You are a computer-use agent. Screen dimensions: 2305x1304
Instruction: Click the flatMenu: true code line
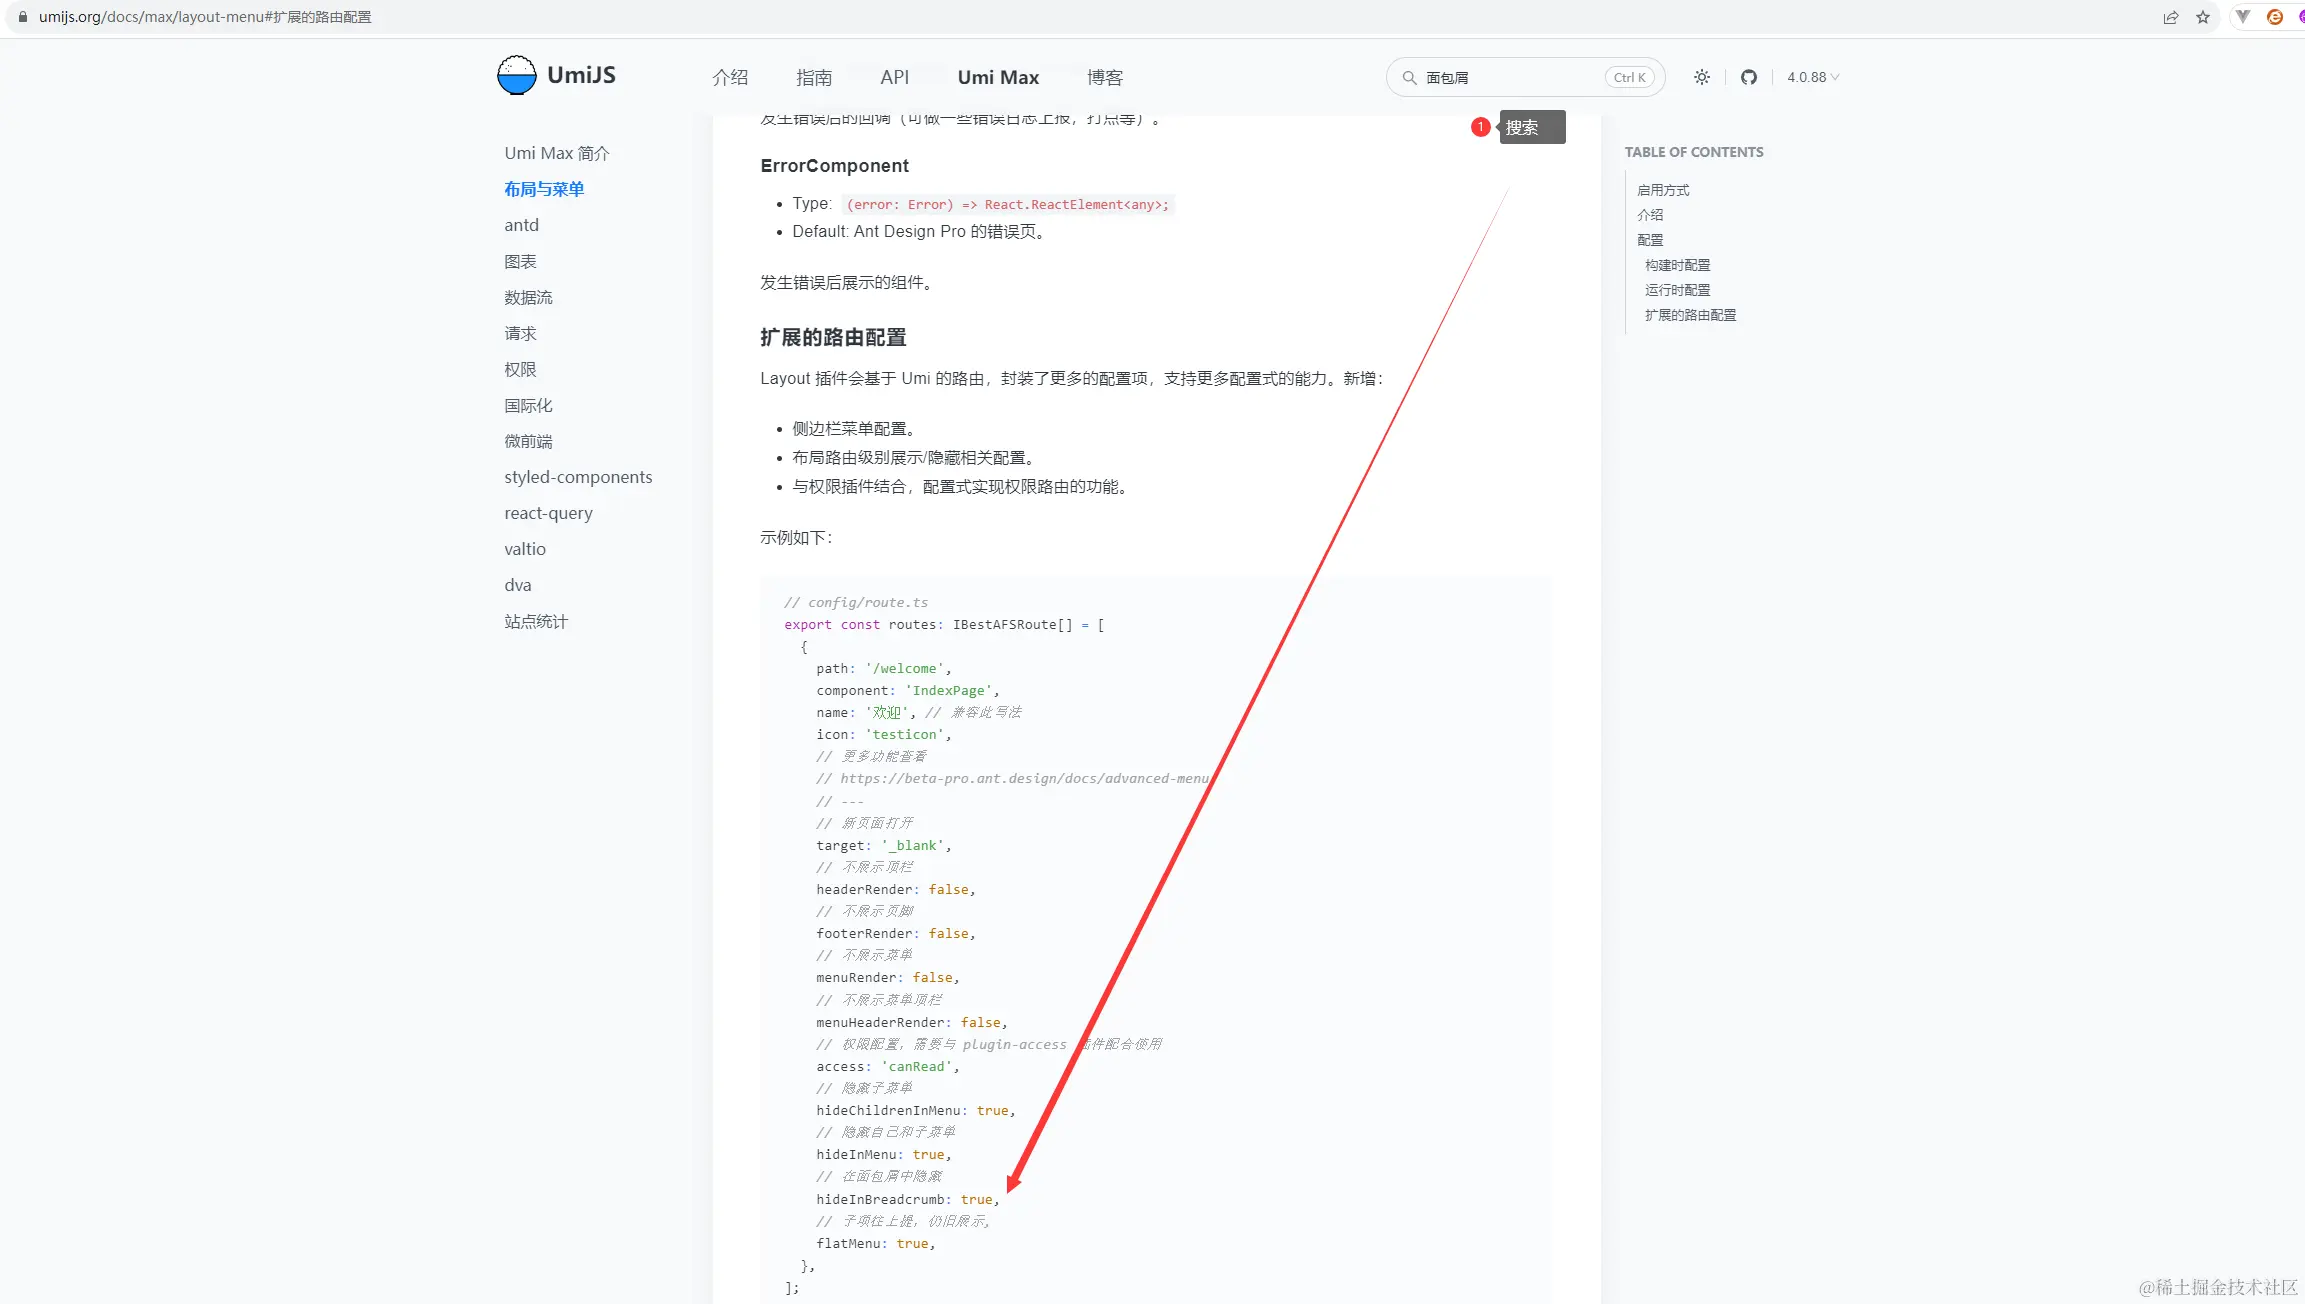[x=875, y=1243]
